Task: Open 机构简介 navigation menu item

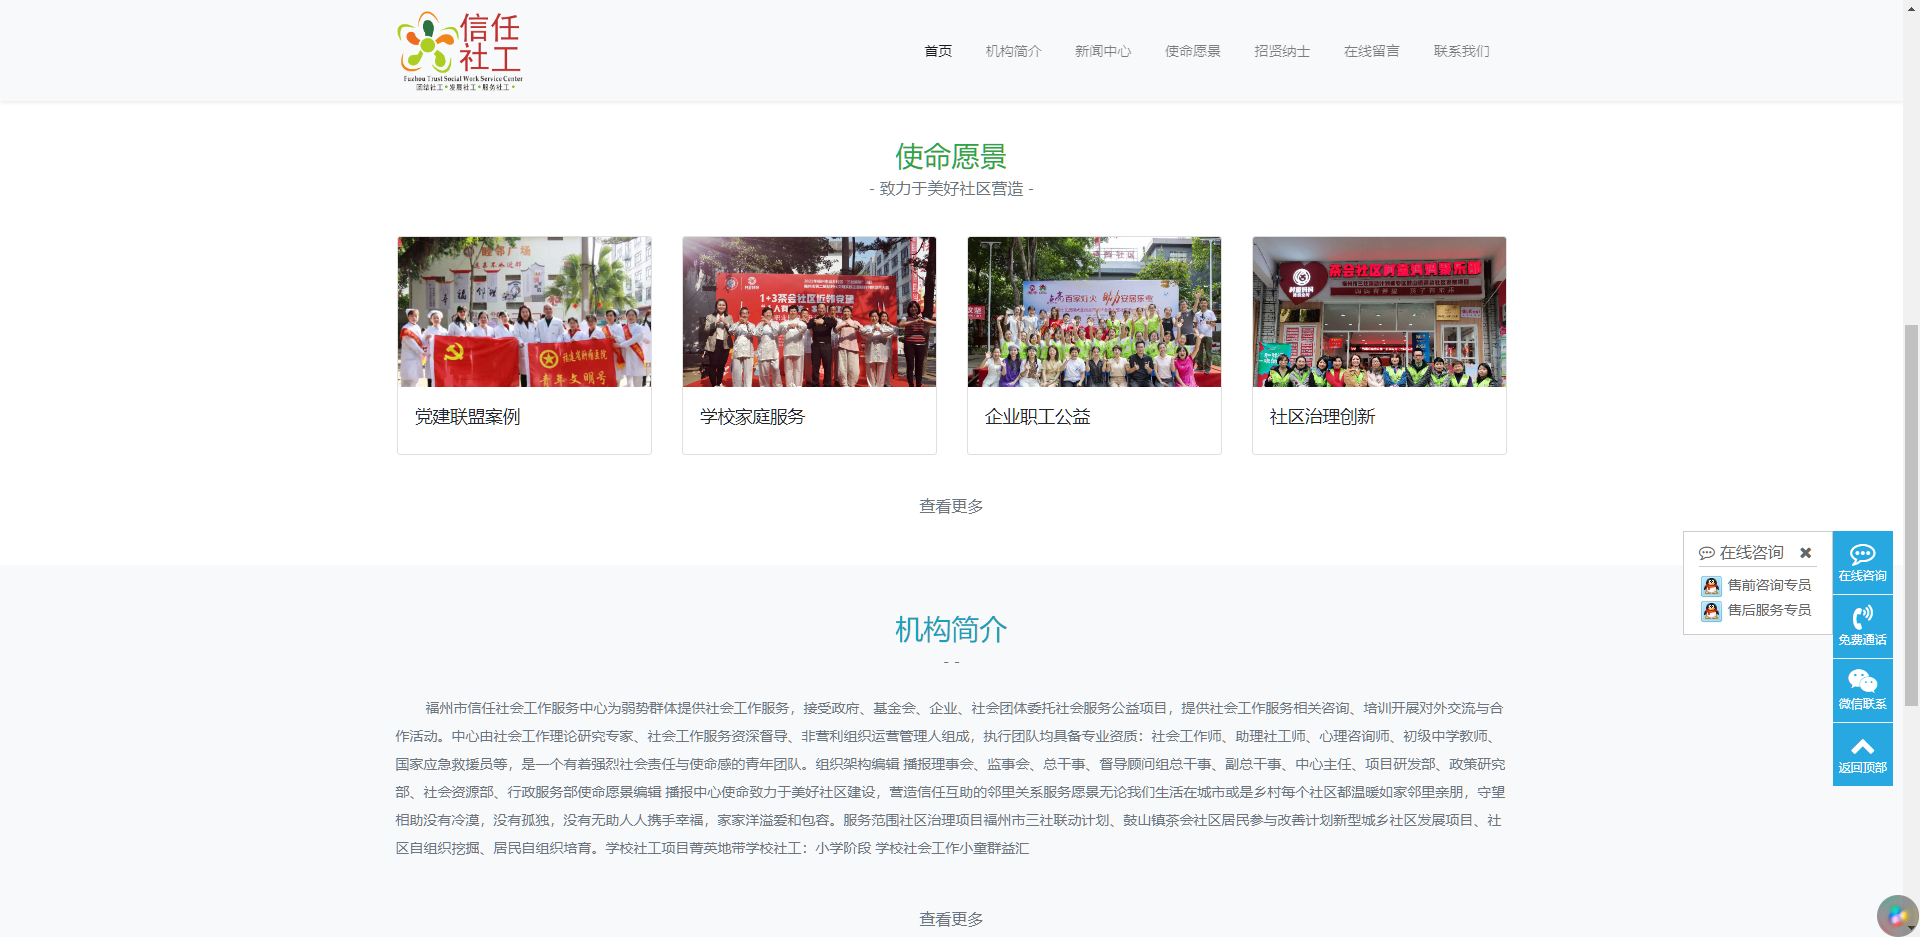Action: click(1013, 51)
